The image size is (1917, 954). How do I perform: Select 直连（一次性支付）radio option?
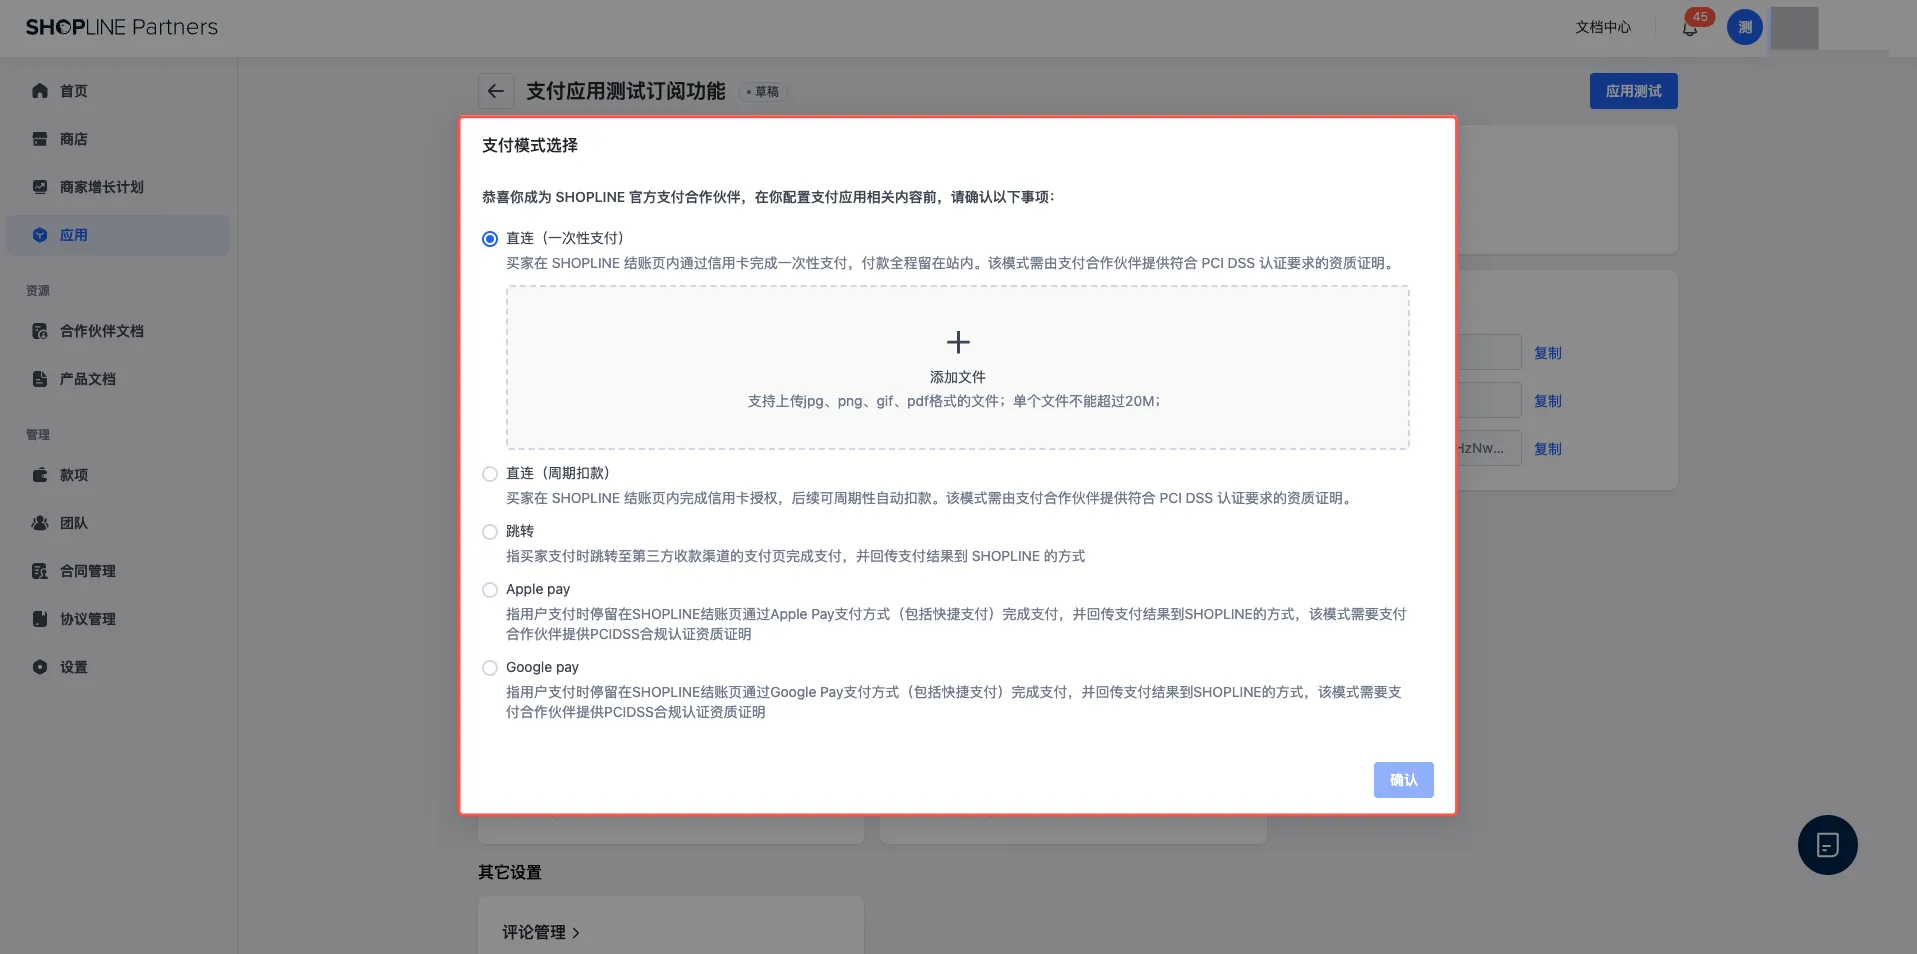point(490,239)
